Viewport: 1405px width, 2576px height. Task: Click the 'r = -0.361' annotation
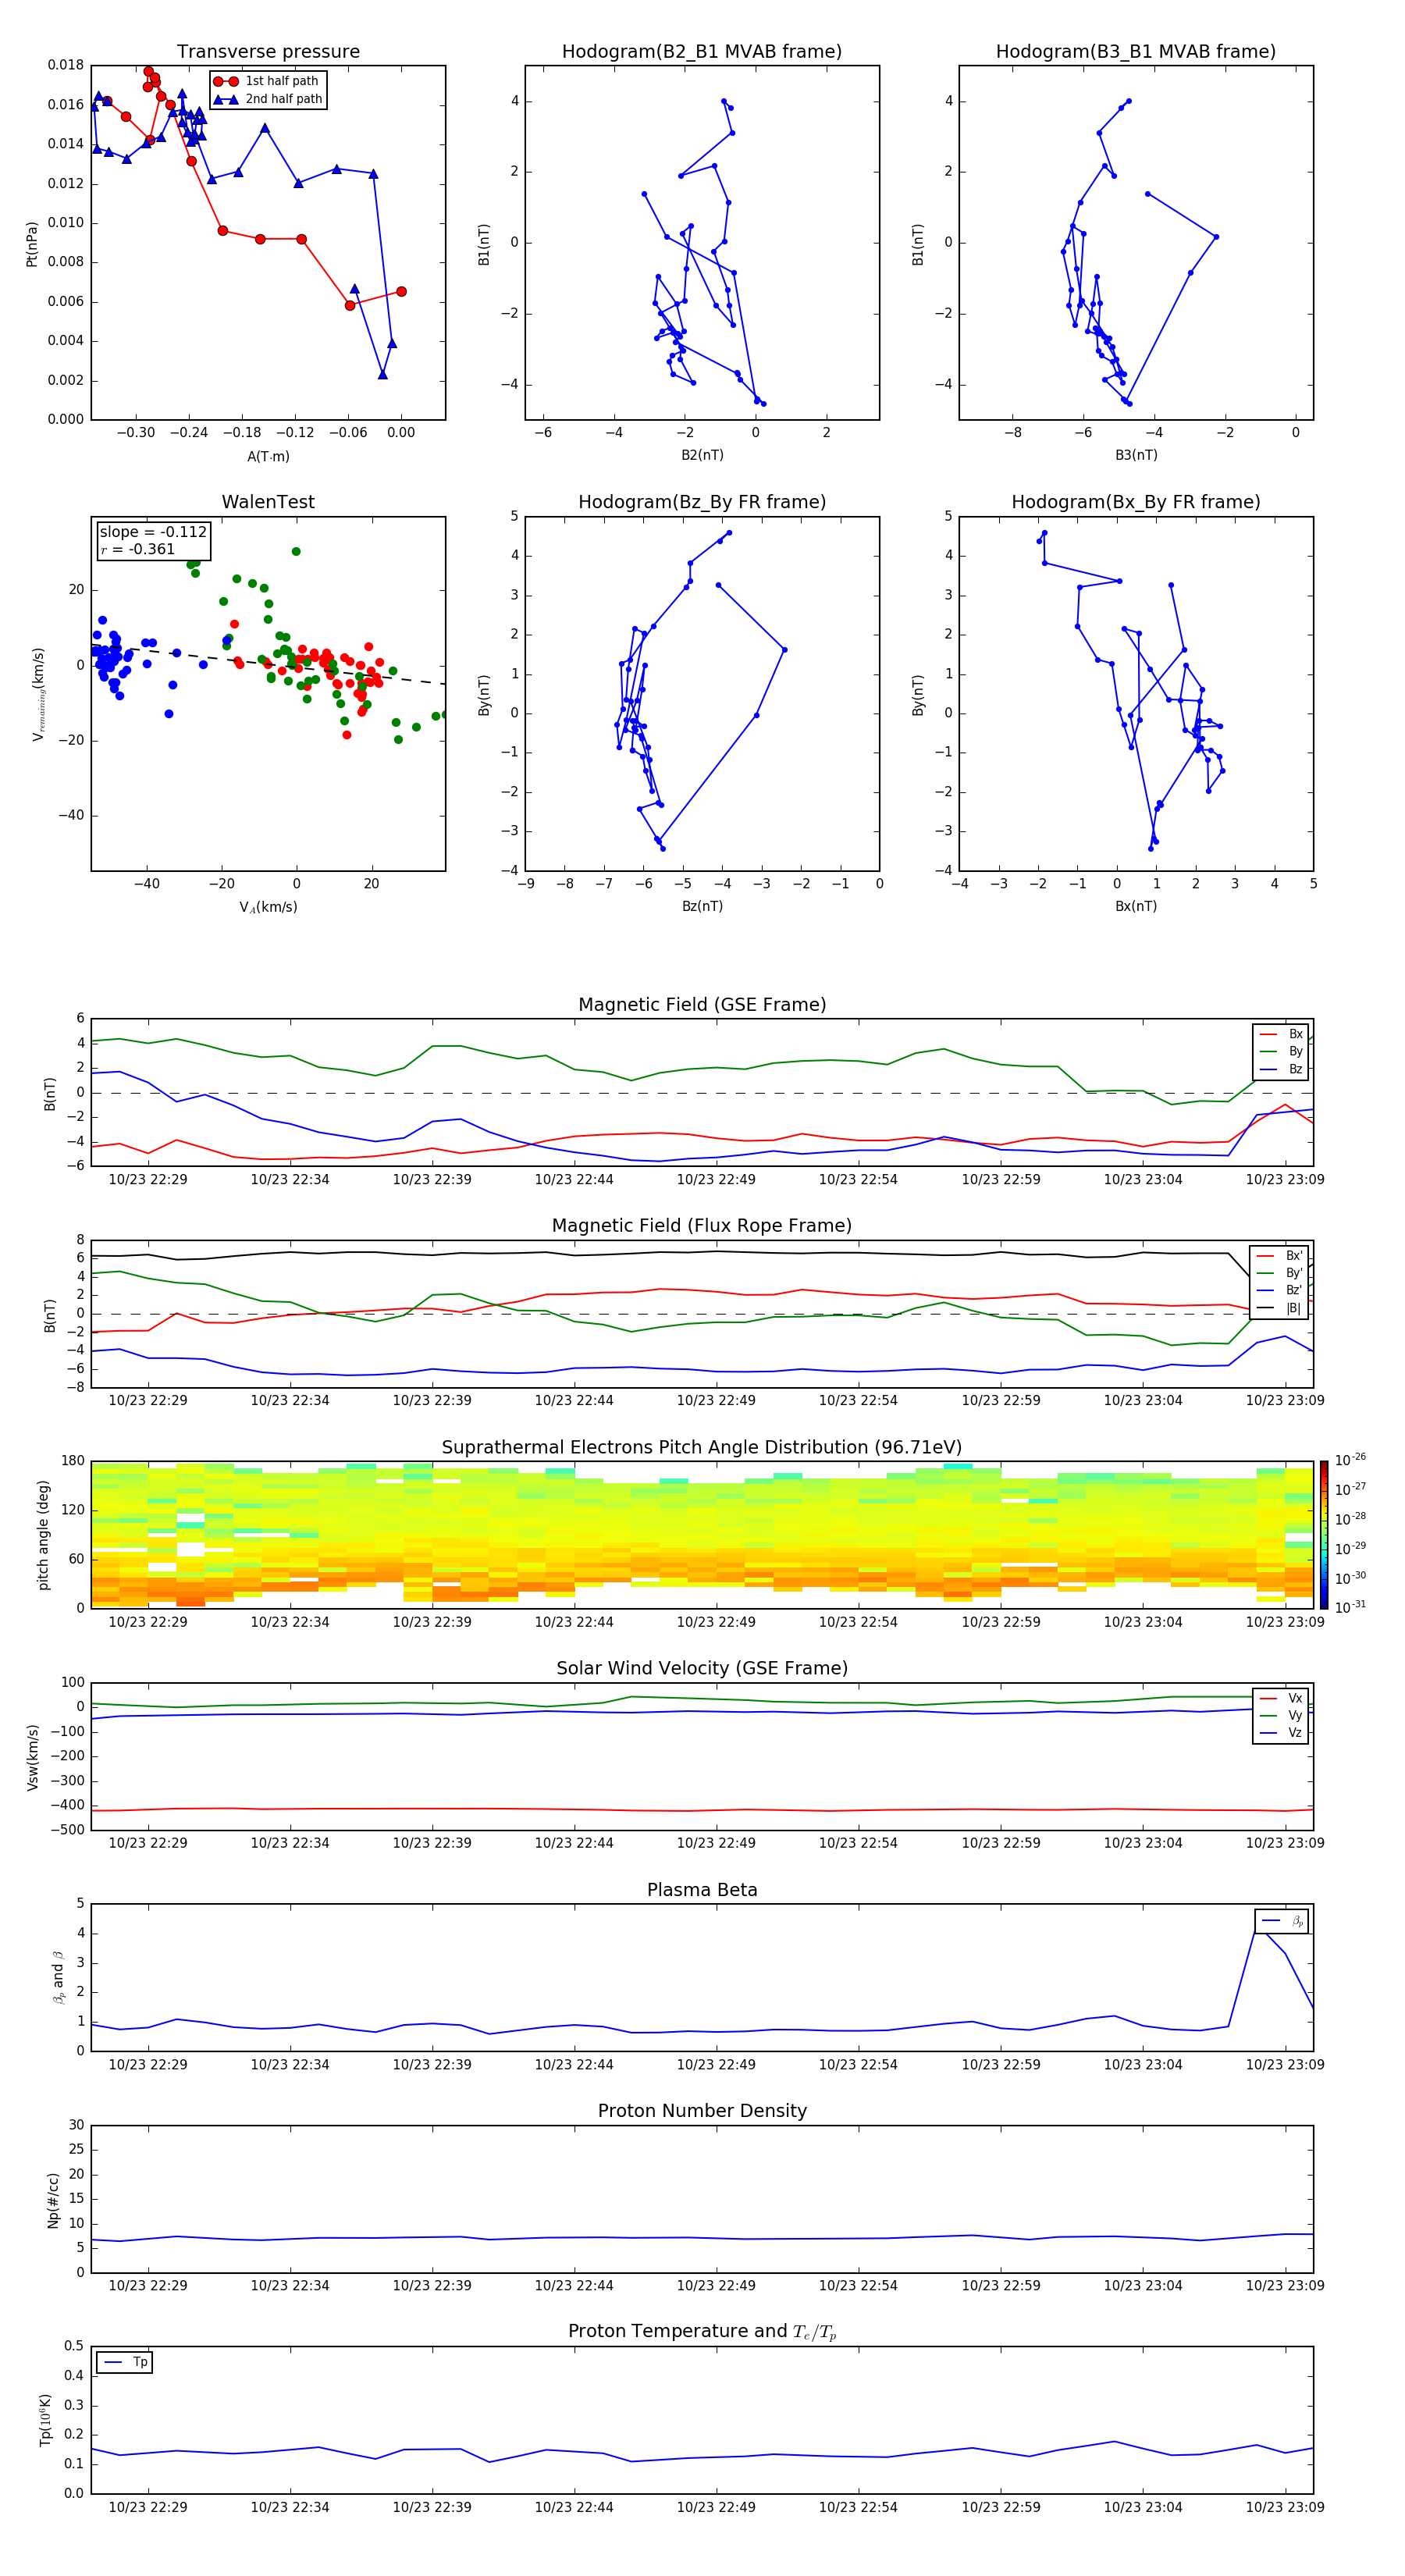coord(138,549)
